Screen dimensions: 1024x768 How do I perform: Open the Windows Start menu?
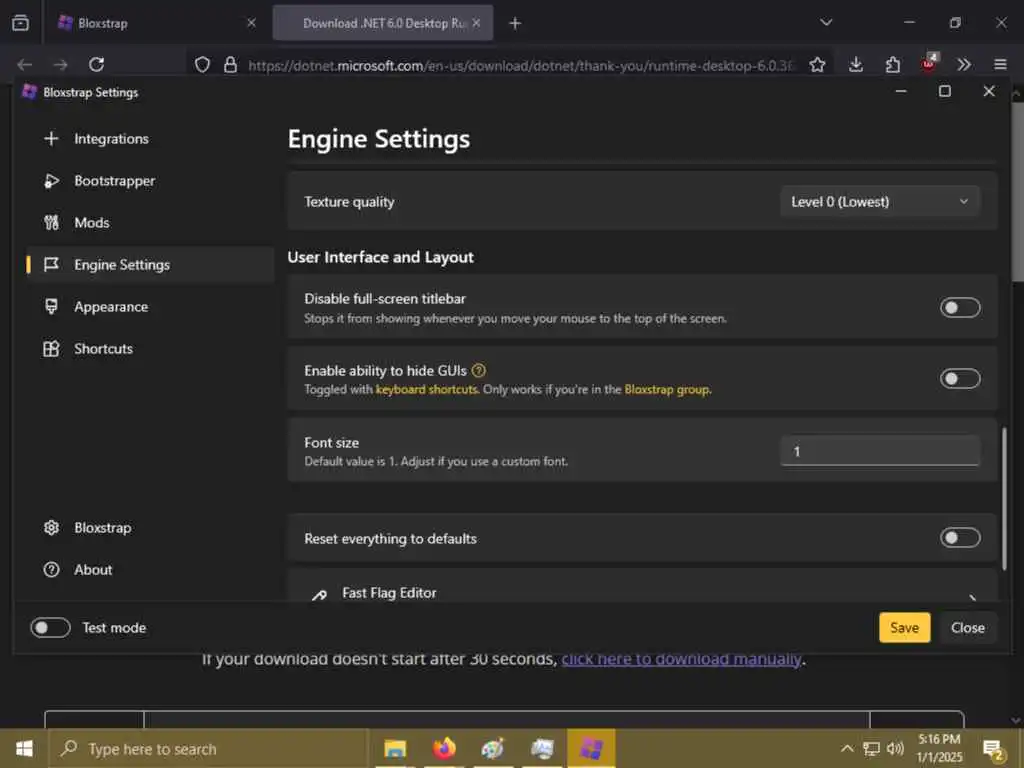(x=24, y=748)
